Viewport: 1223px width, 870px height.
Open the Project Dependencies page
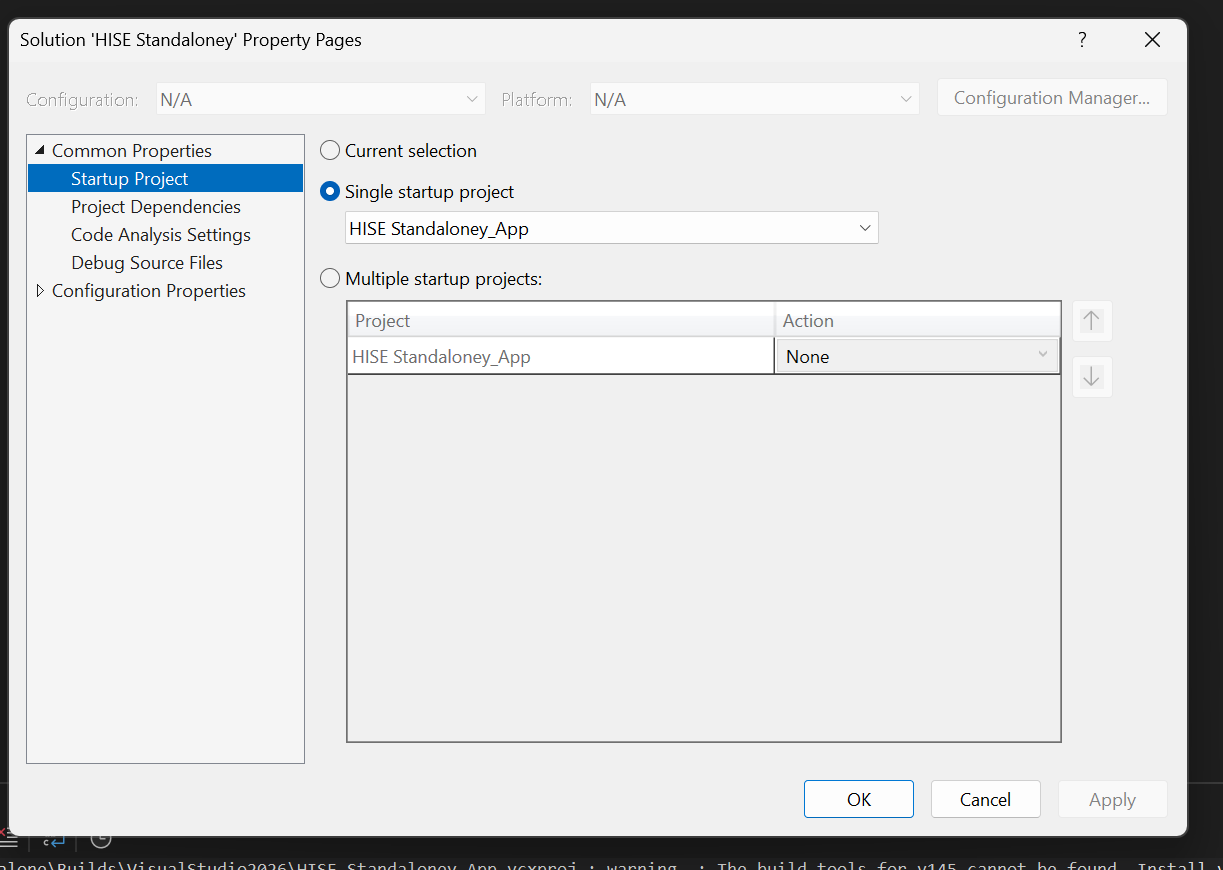156,207
